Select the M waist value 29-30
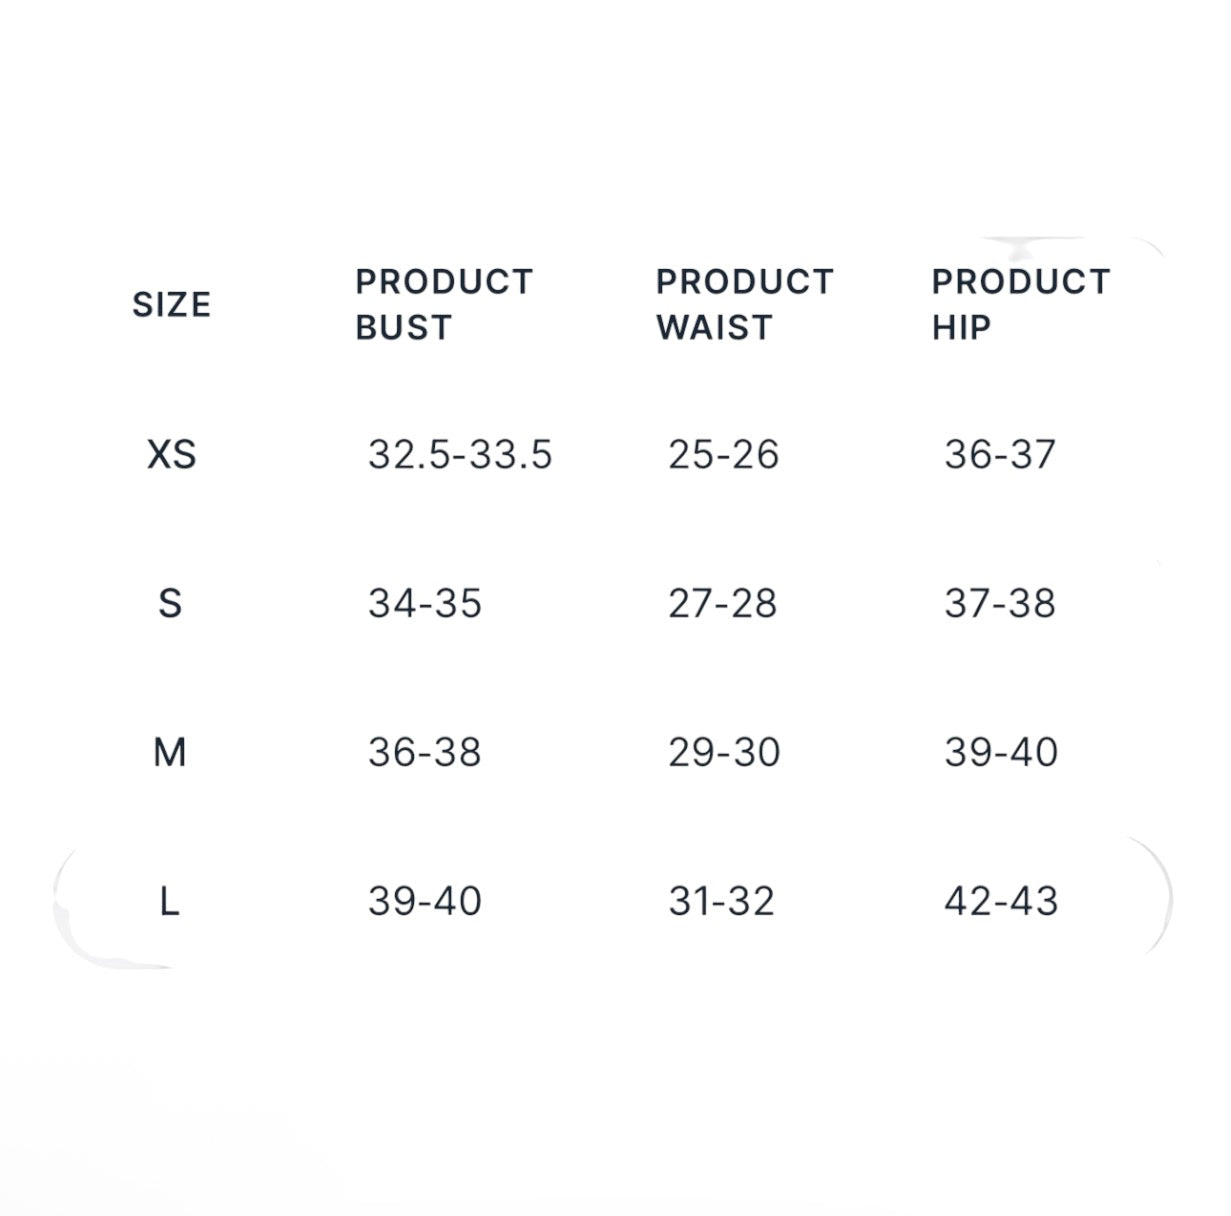 pyautogui.click(x=724, y=753)
